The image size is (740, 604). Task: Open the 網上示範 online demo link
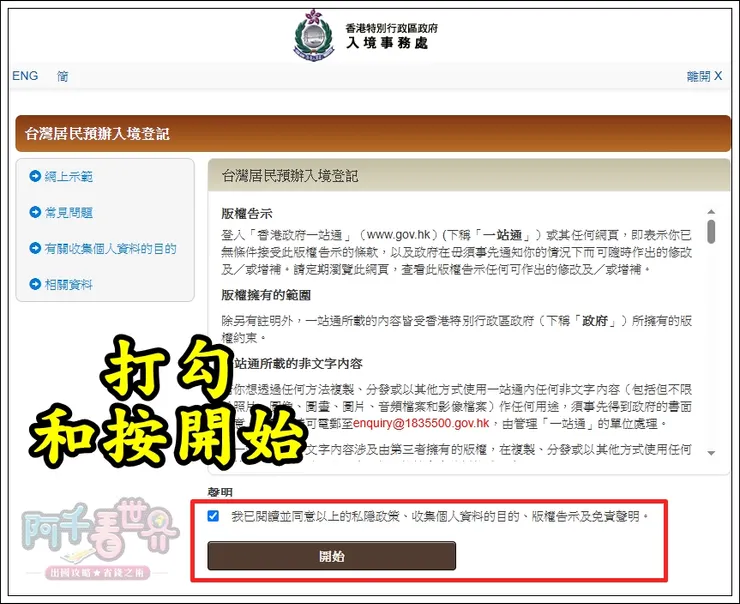pyautogui.click(x=68, y=176)
